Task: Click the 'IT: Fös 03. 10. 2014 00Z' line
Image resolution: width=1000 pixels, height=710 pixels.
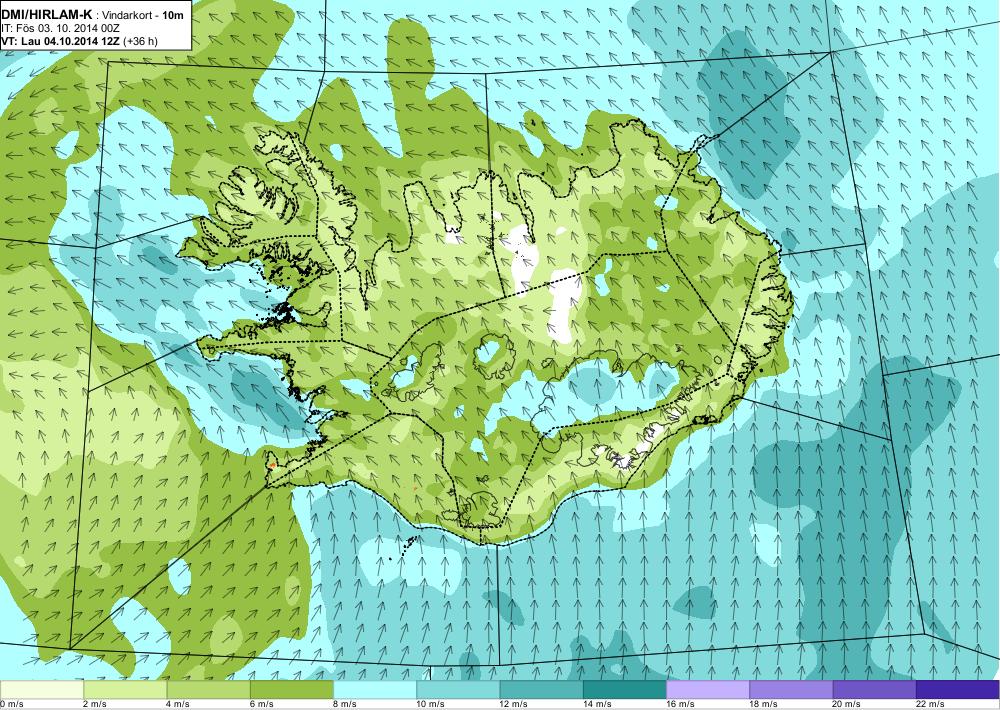Action: point(61,28)
